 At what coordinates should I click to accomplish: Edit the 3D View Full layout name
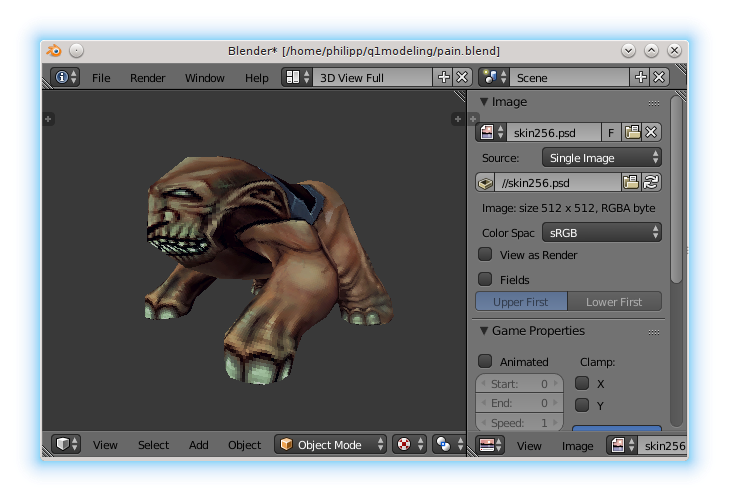373,77
